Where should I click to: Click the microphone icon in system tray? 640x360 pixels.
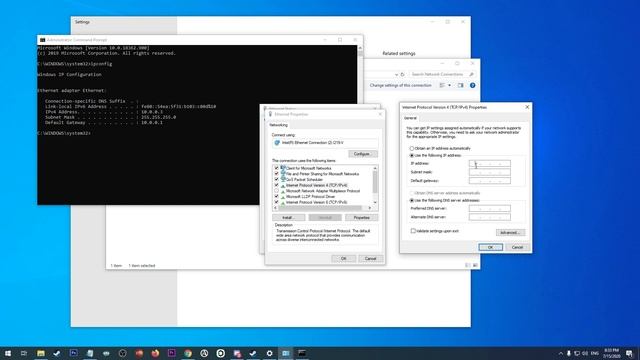click(569, 353)
